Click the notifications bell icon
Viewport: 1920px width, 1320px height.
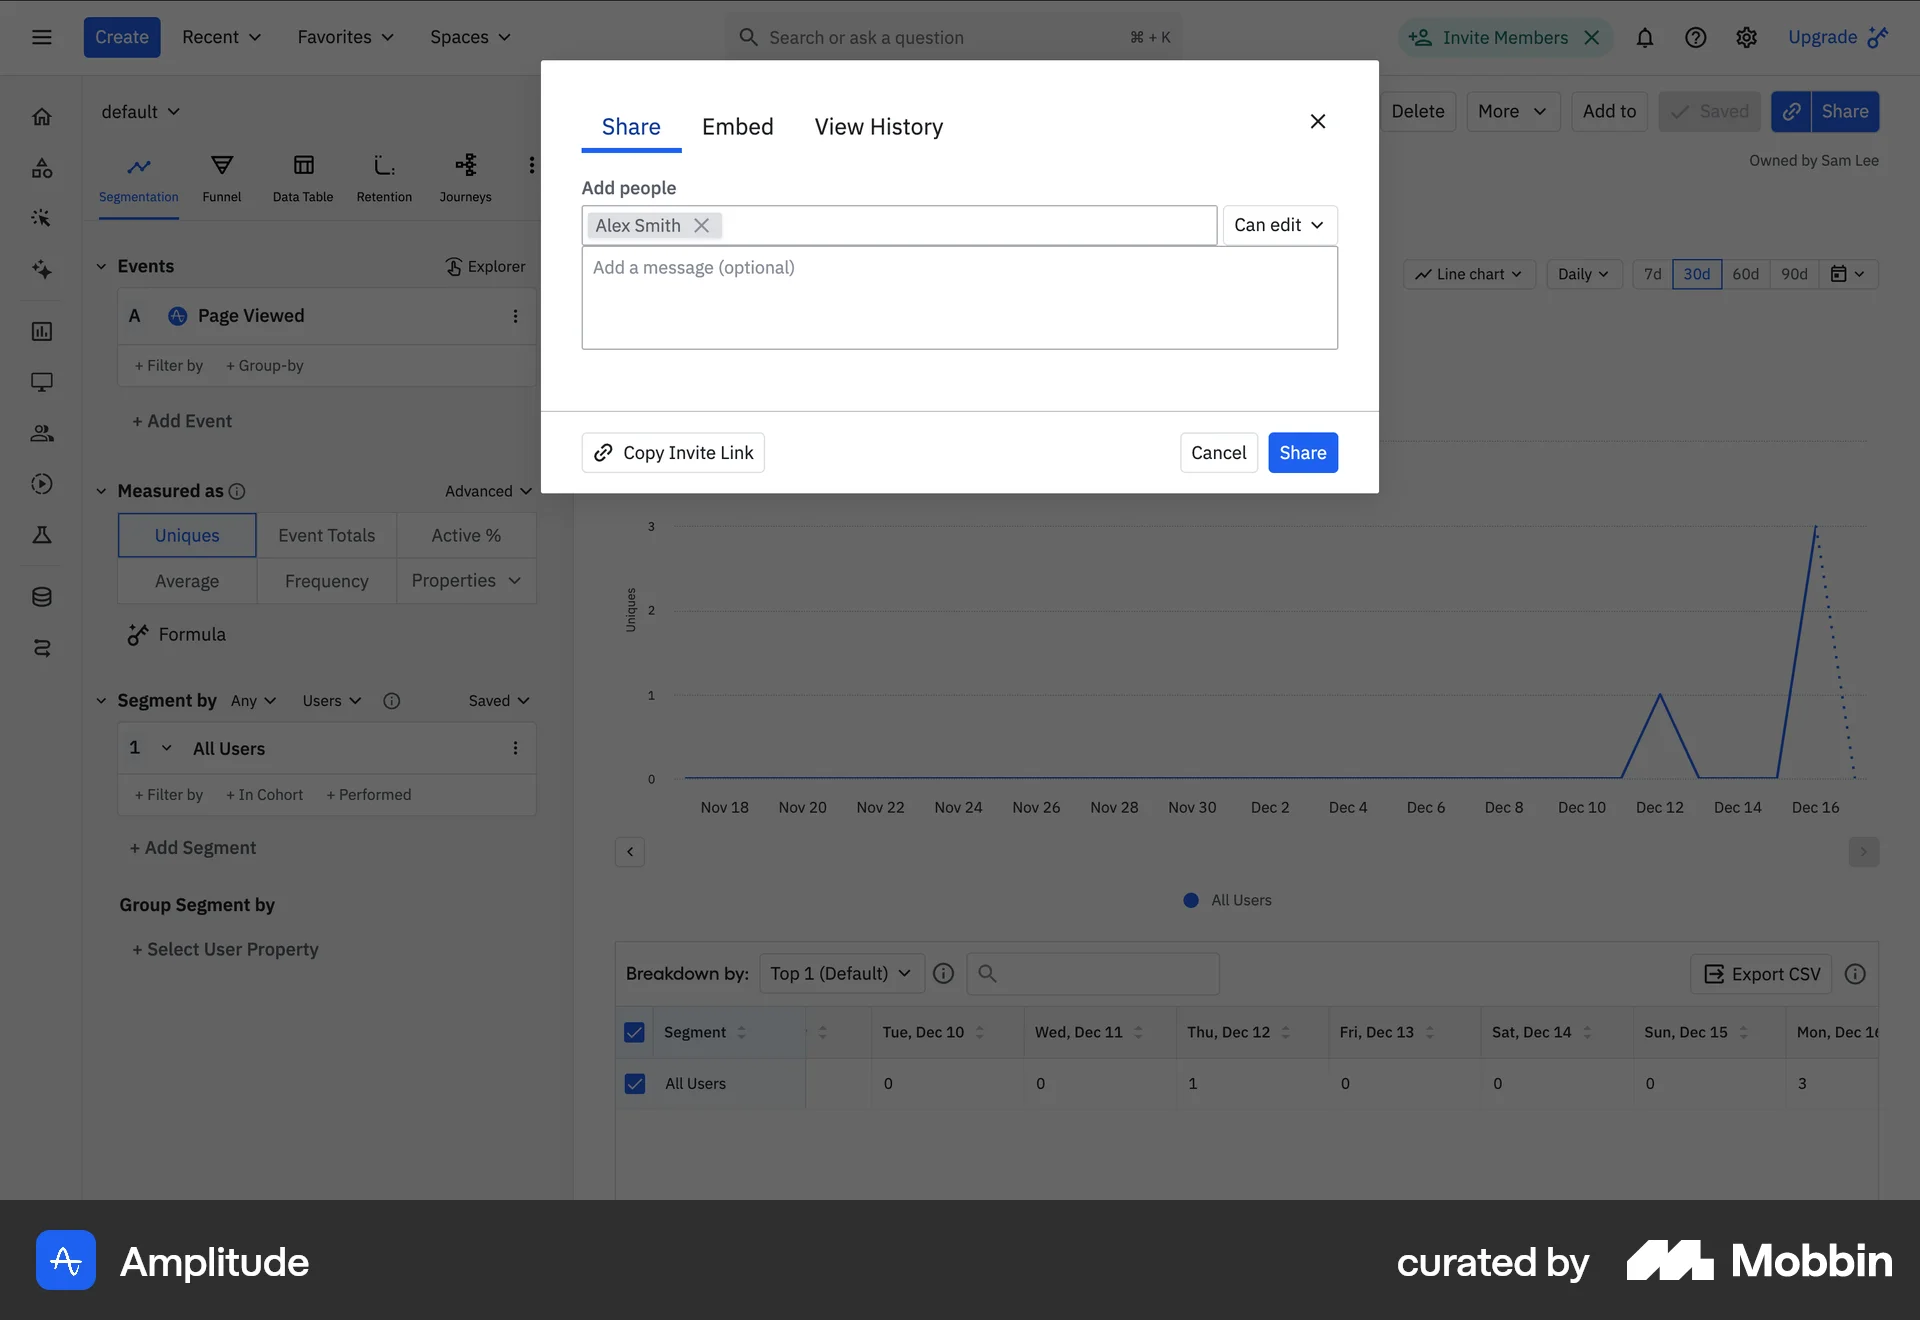[1644, 38]
